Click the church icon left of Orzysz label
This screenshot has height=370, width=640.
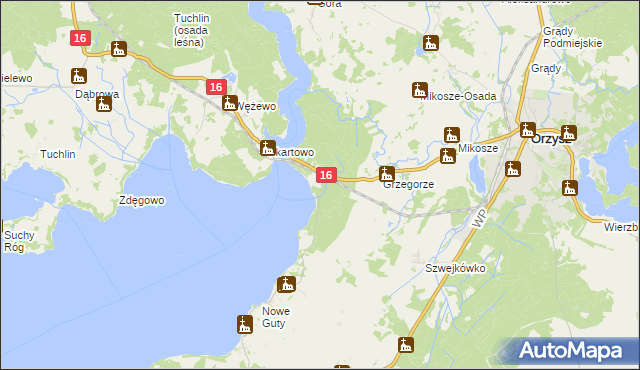click(x=527, y=130)
